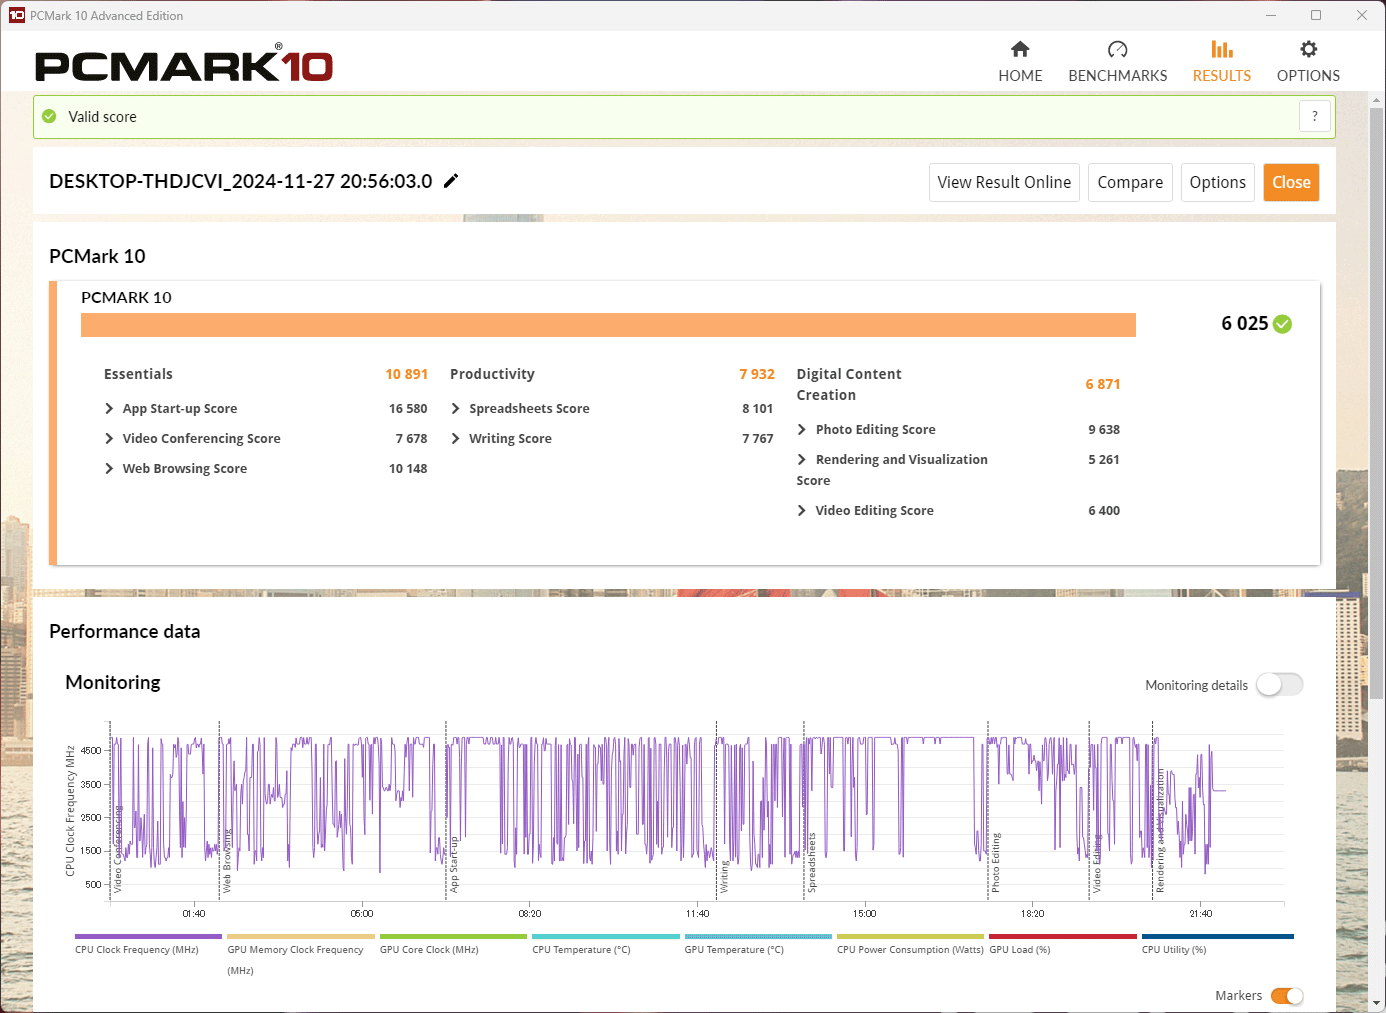
Task: Open Options via the gear icon
Action: (x=1308, y=50)
